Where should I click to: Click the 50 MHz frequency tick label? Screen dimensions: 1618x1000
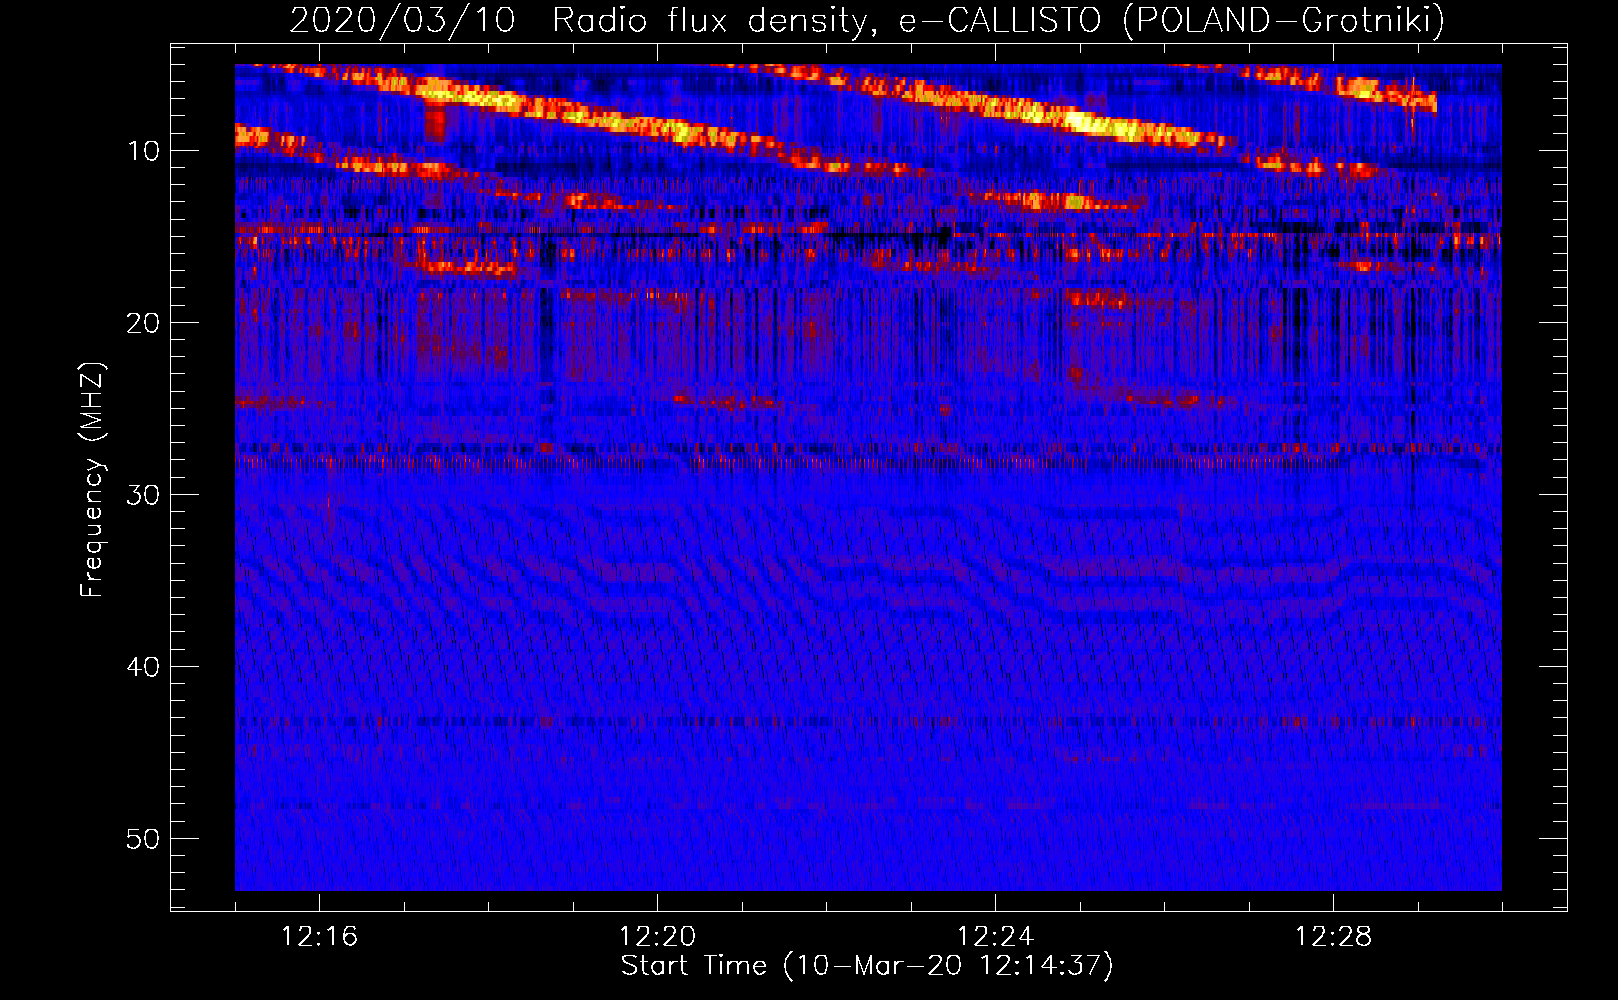144,839
